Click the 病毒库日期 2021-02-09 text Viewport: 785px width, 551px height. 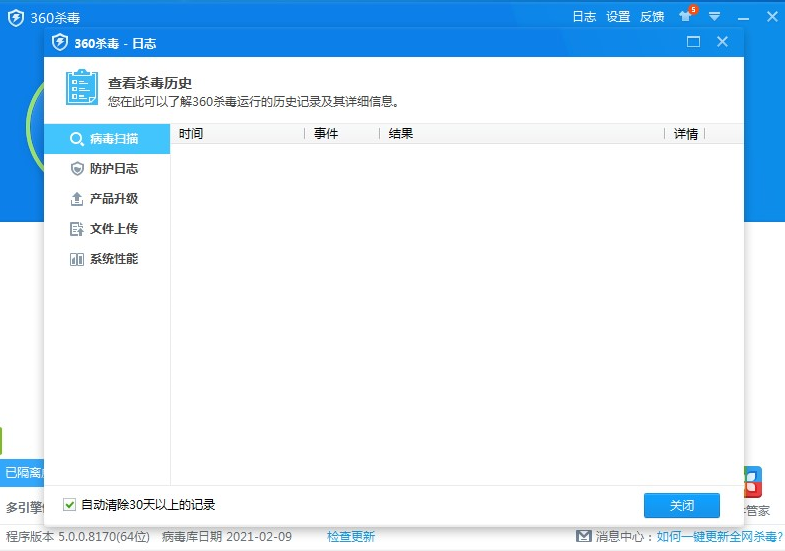tap(227, 537)
